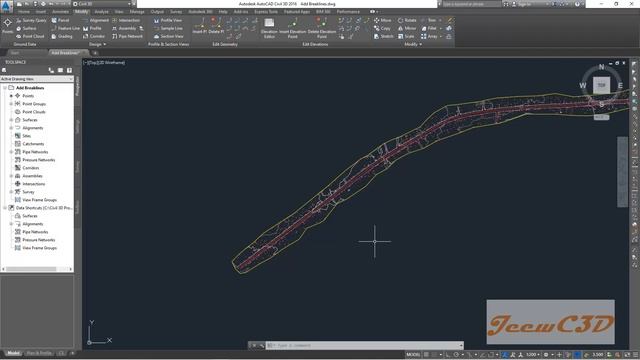This screenshot has height=360, width=640.
Task: Select the Corridor design tool
Action: click(x=94, y=36)
